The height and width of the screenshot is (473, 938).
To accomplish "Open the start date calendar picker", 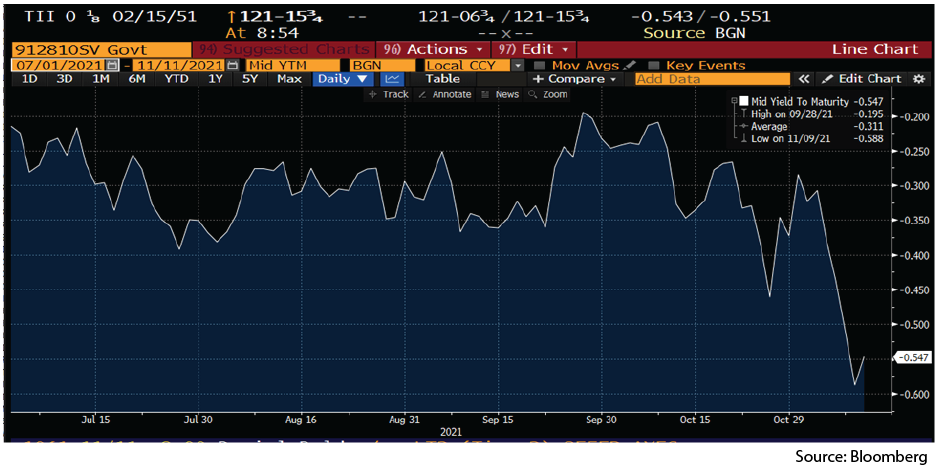I will coord(112,65).
